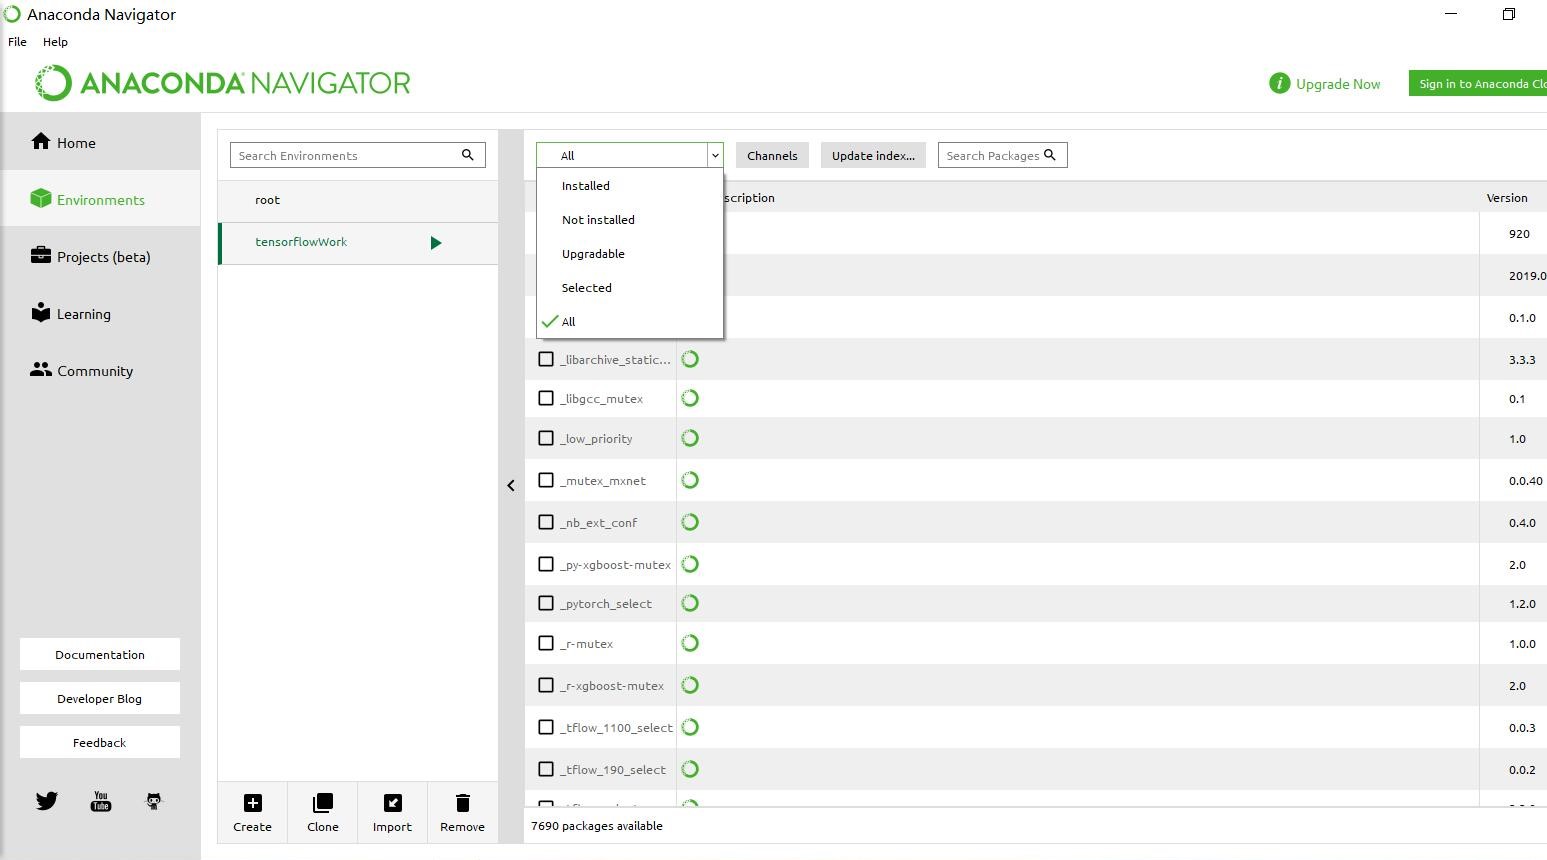The width and height of the screenshot is (1547, 860).
Task: Click the Feedback button
Action: point(100,742)
